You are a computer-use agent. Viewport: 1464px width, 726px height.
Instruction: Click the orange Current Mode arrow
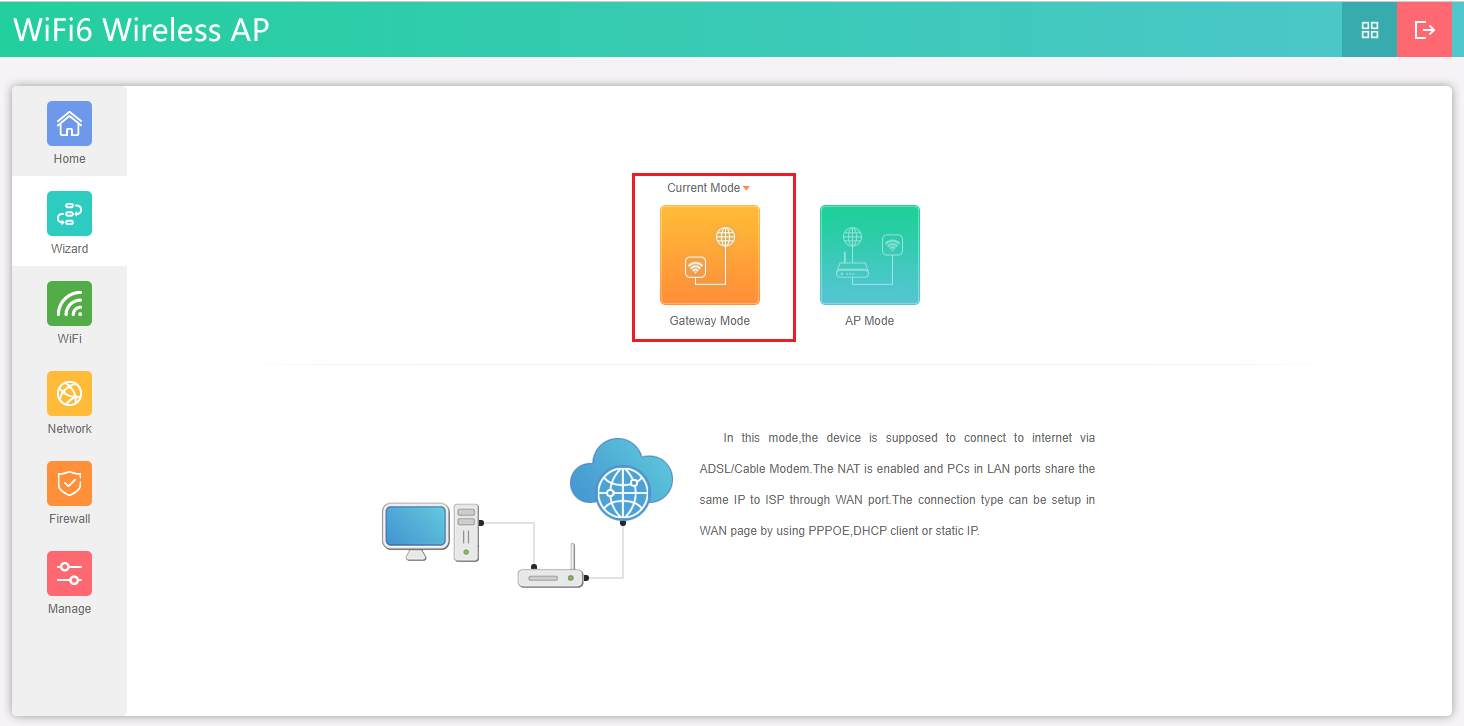click(x=746, y=189)
